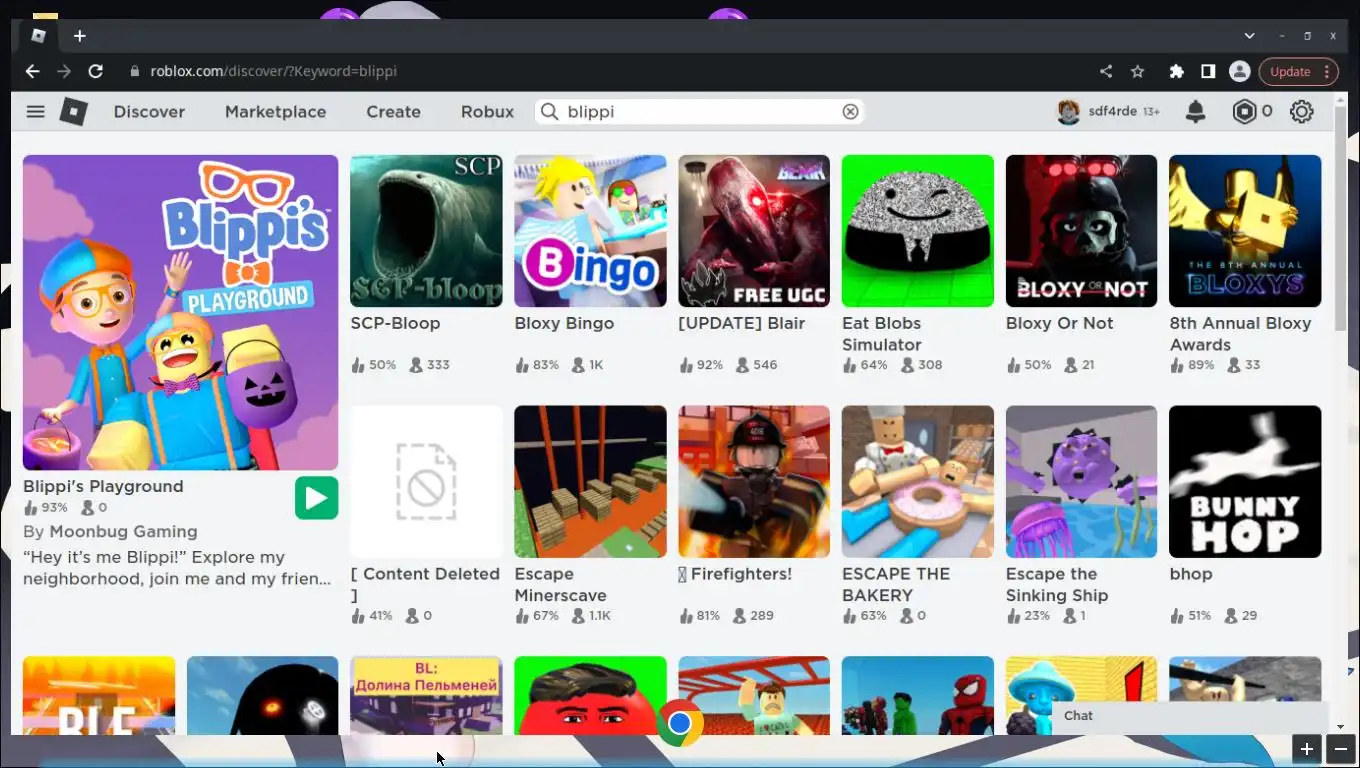Open the Chat panel
This screenshot has width=1360, height=768.
tap(1191, 715)
